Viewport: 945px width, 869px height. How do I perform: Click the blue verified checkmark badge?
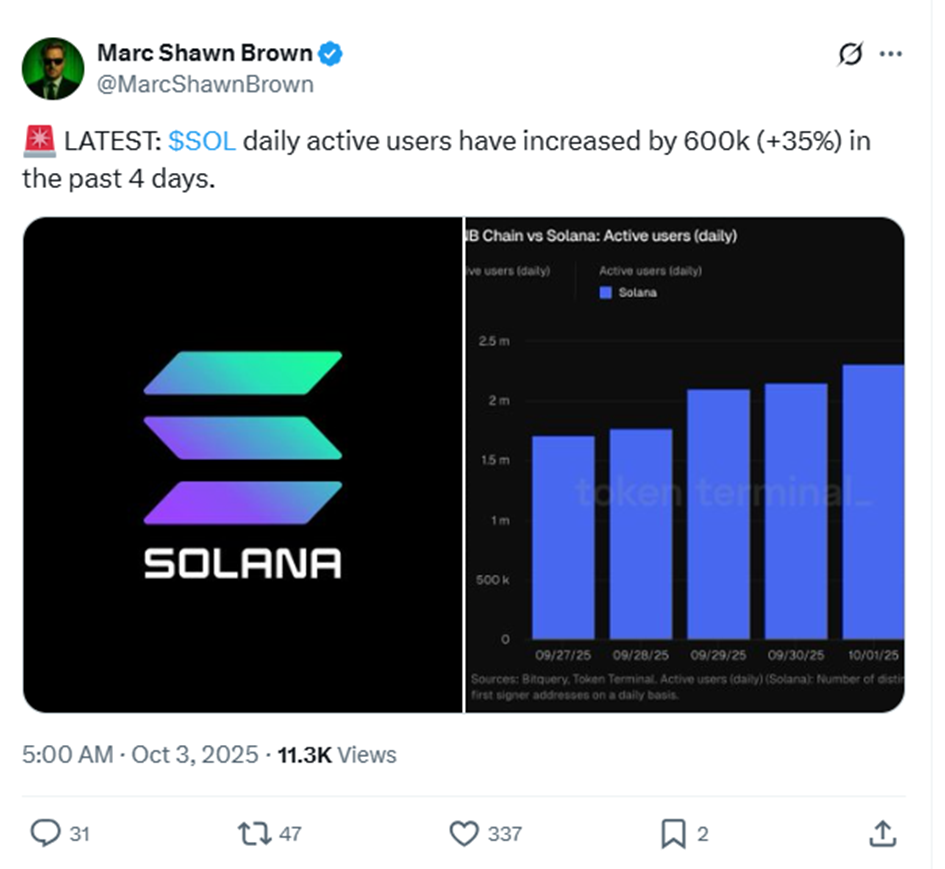tap(330, 54)
